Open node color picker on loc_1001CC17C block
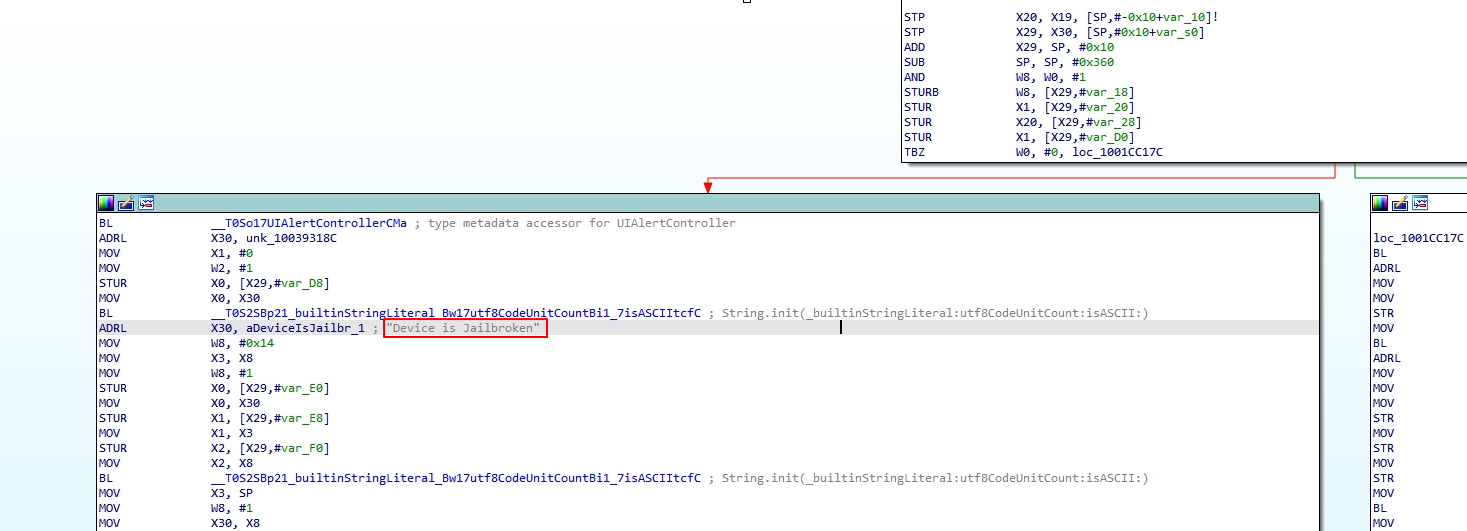1467x531 pixels. (1380, 203)
